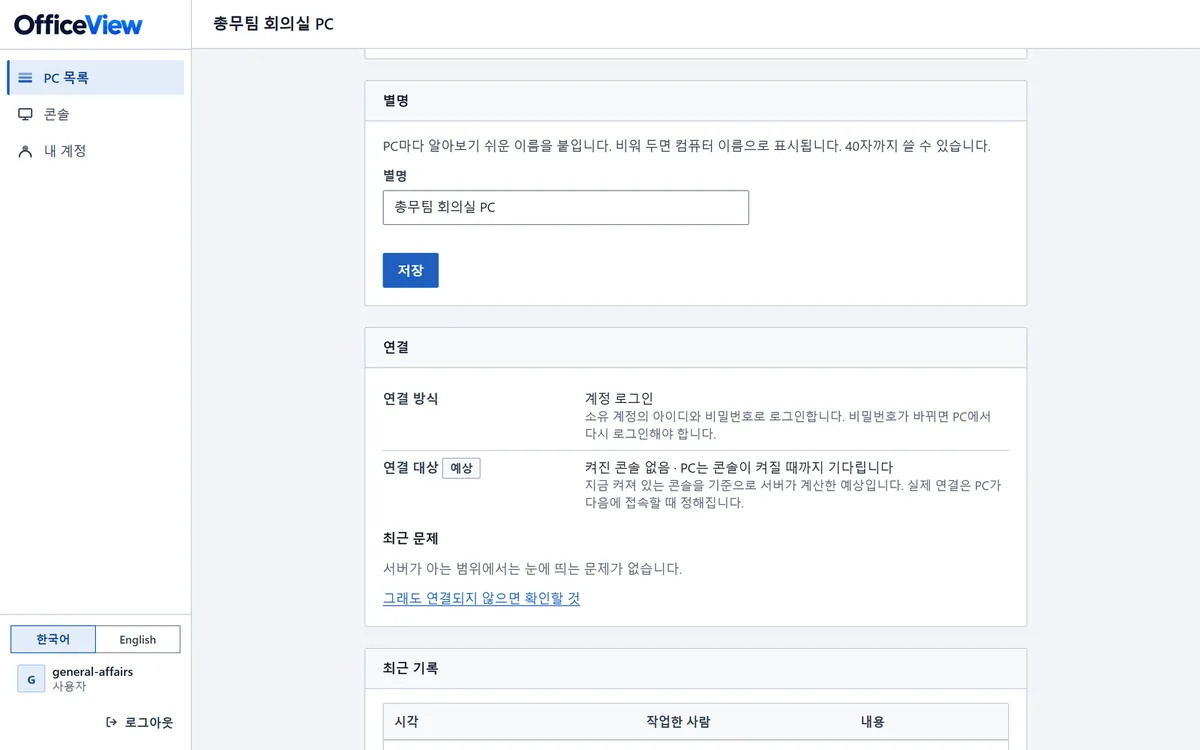1200x750 pixels.
Task: Click the 내 계정 person icon
Action: pos(26,151)
